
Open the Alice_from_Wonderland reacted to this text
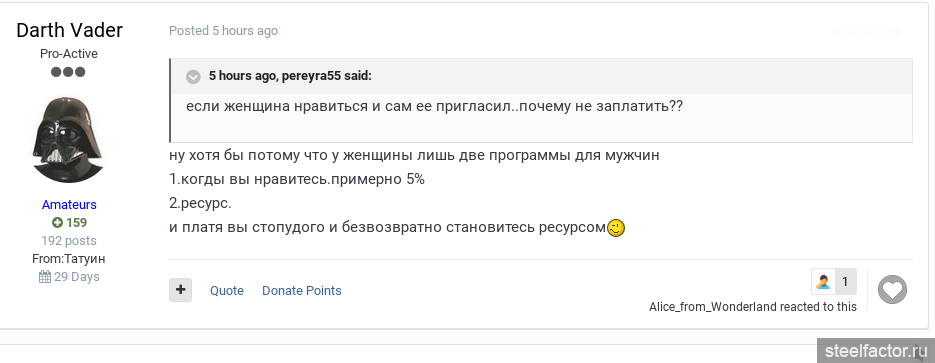(753, 307)
